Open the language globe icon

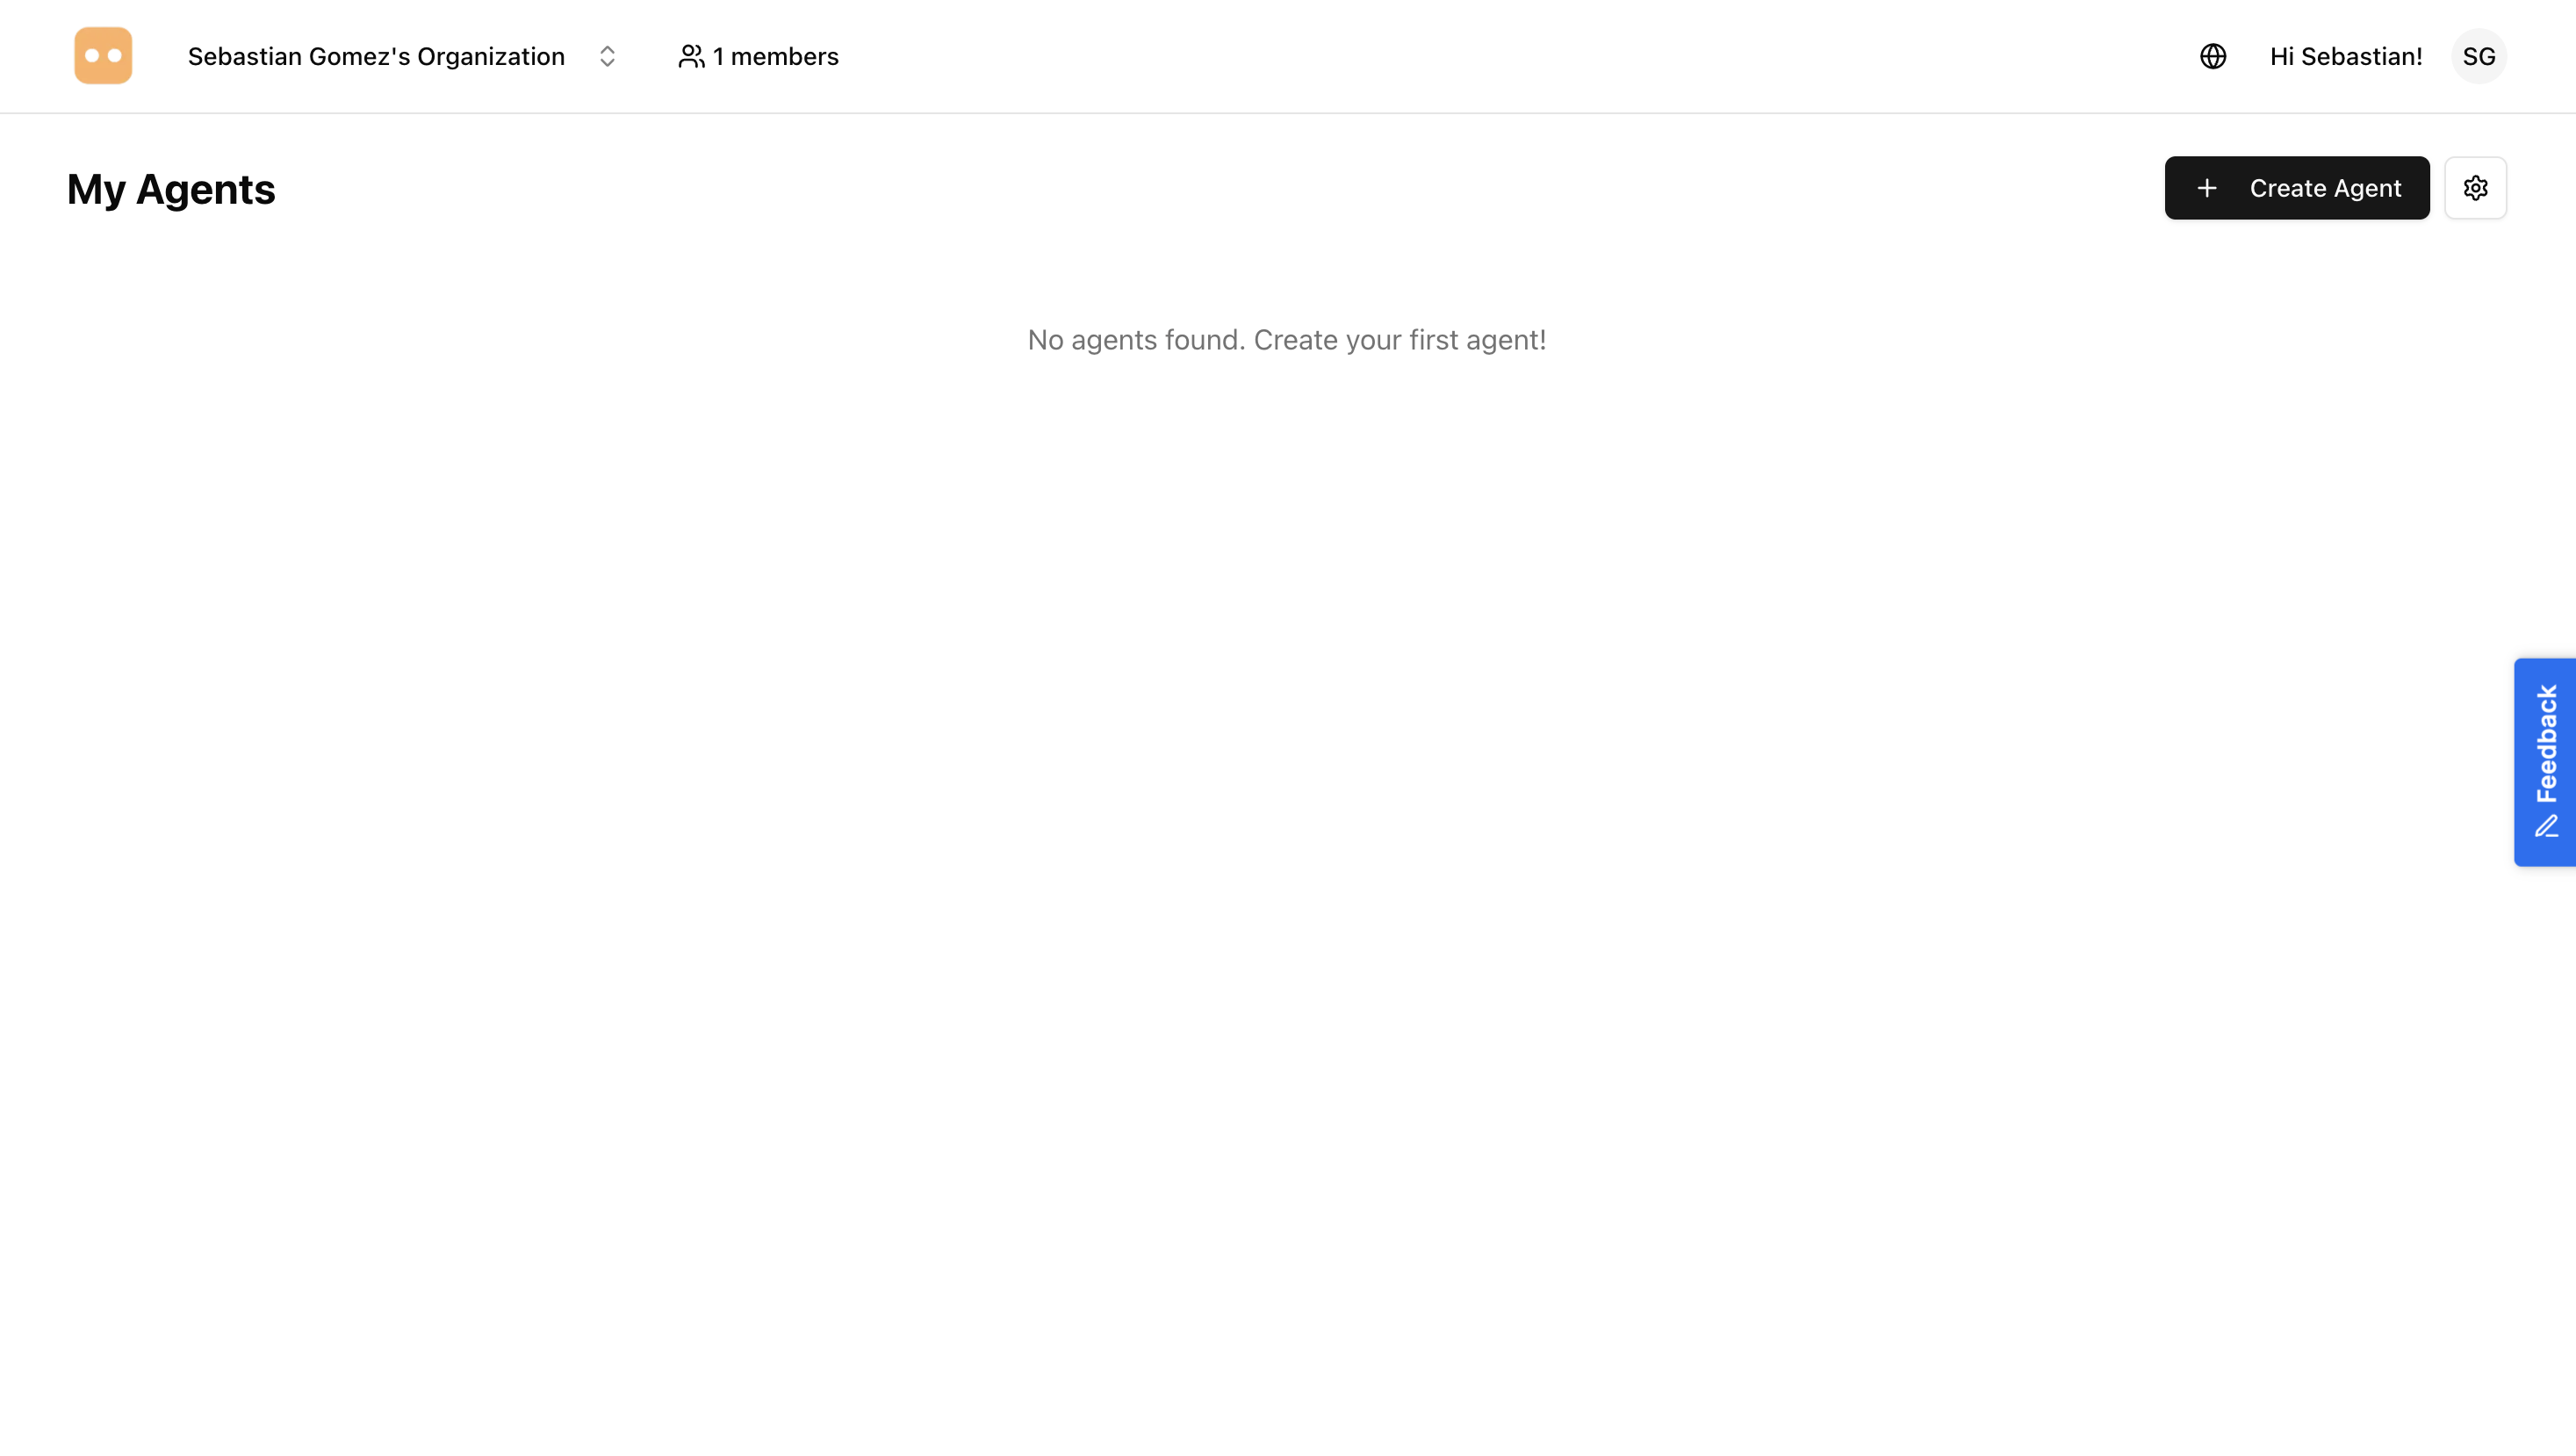2213,56
